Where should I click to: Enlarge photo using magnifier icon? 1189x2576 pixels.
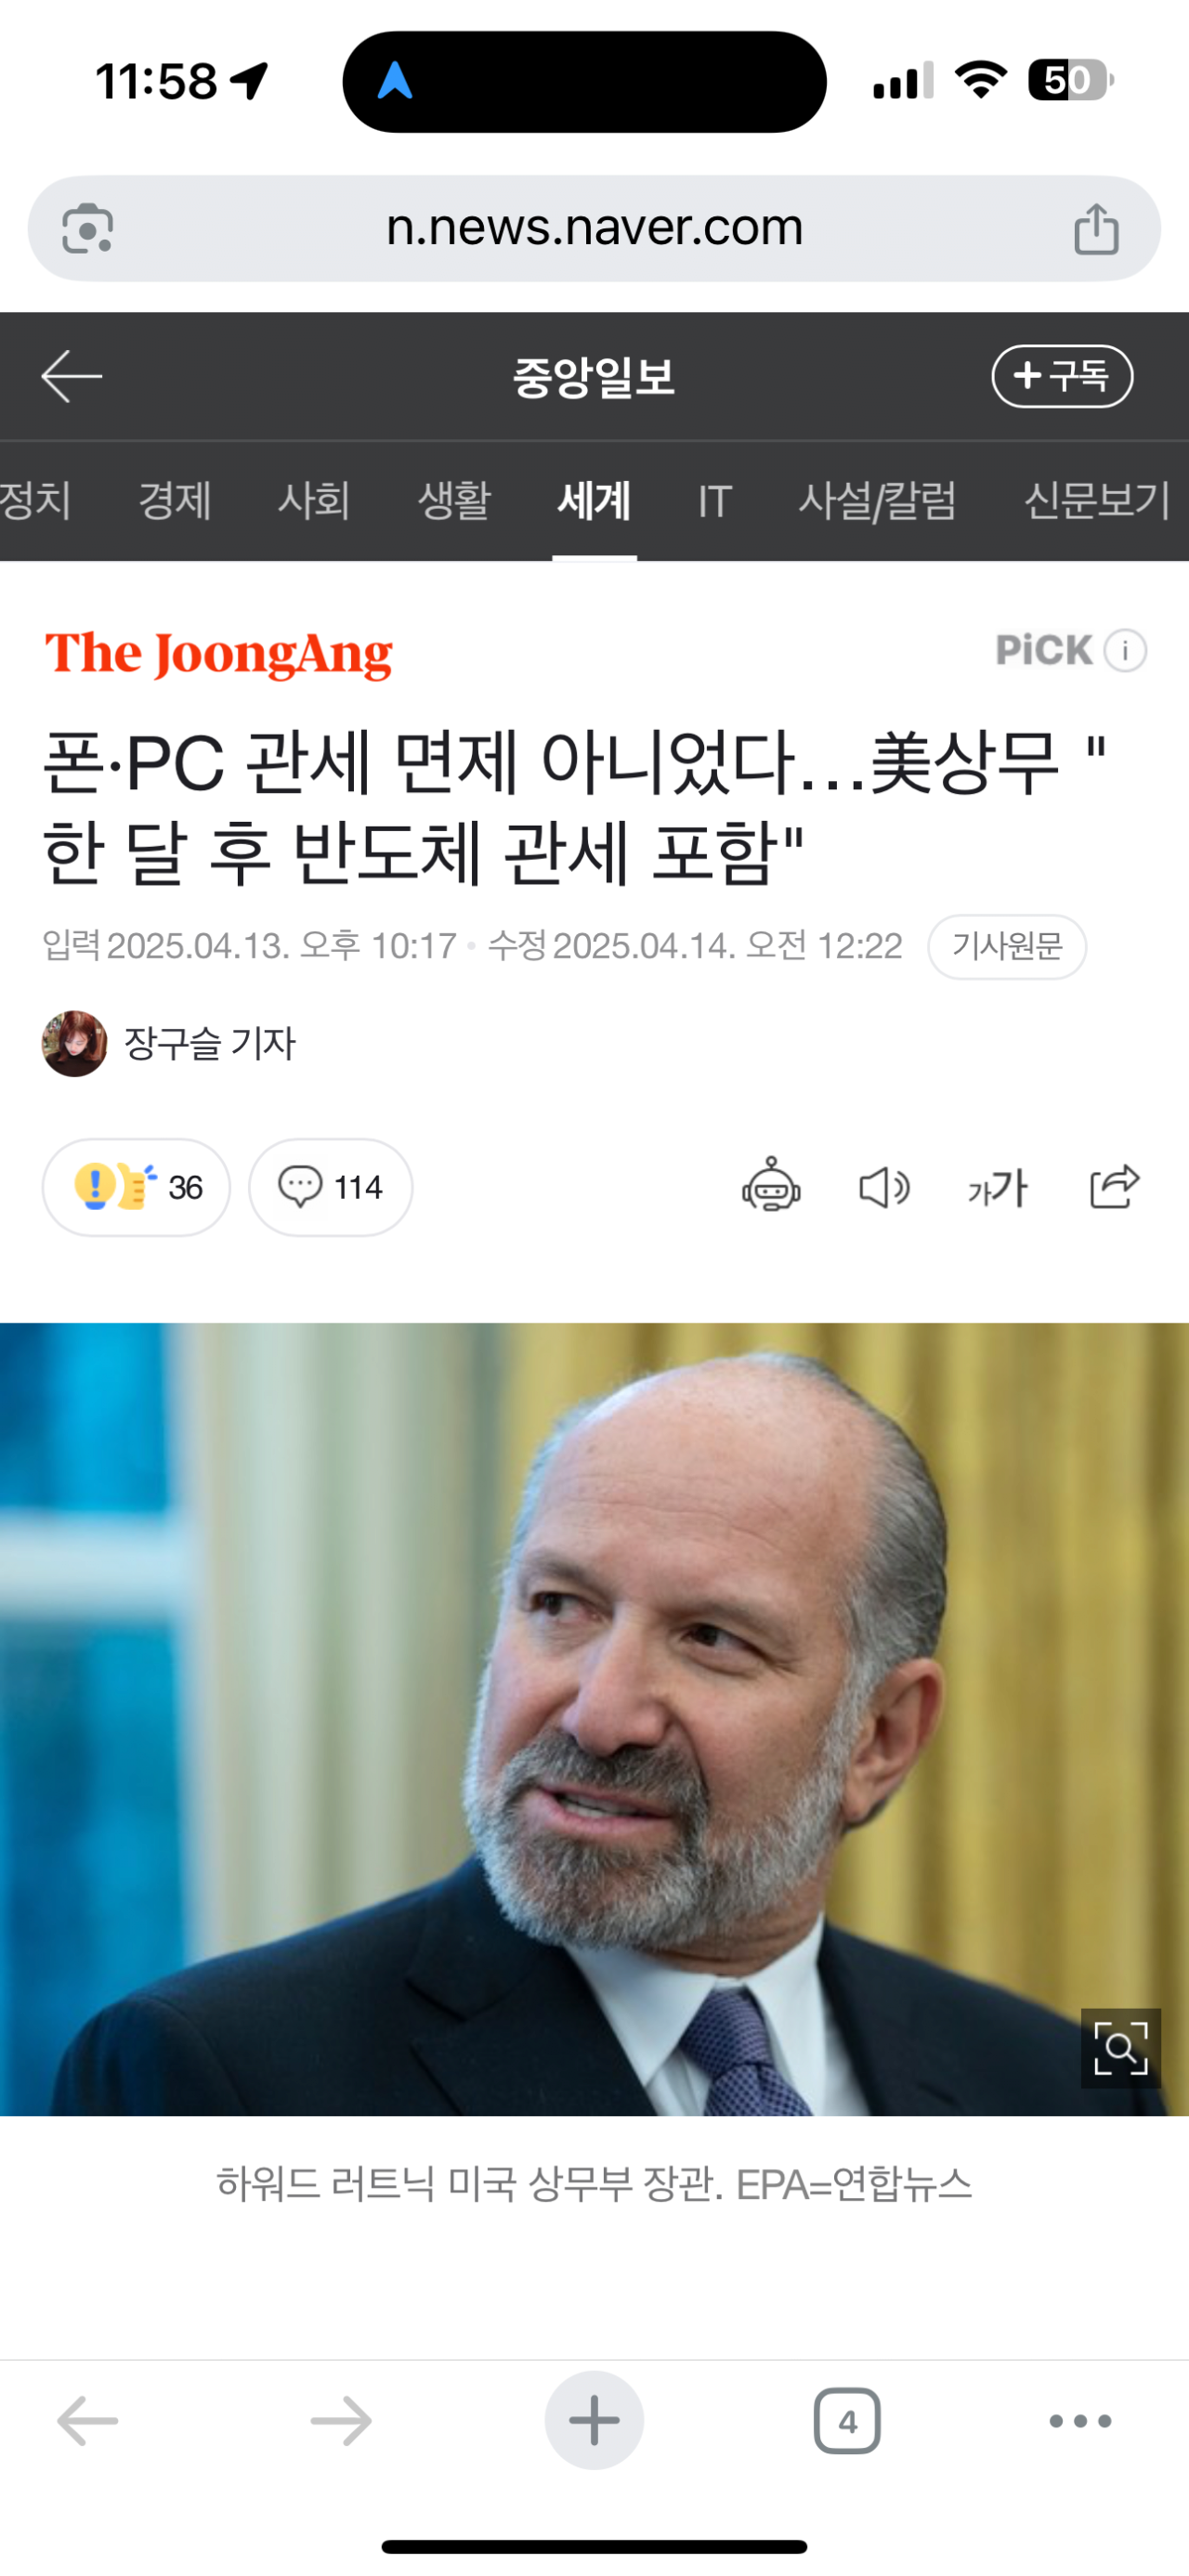coord(1120,2048)
